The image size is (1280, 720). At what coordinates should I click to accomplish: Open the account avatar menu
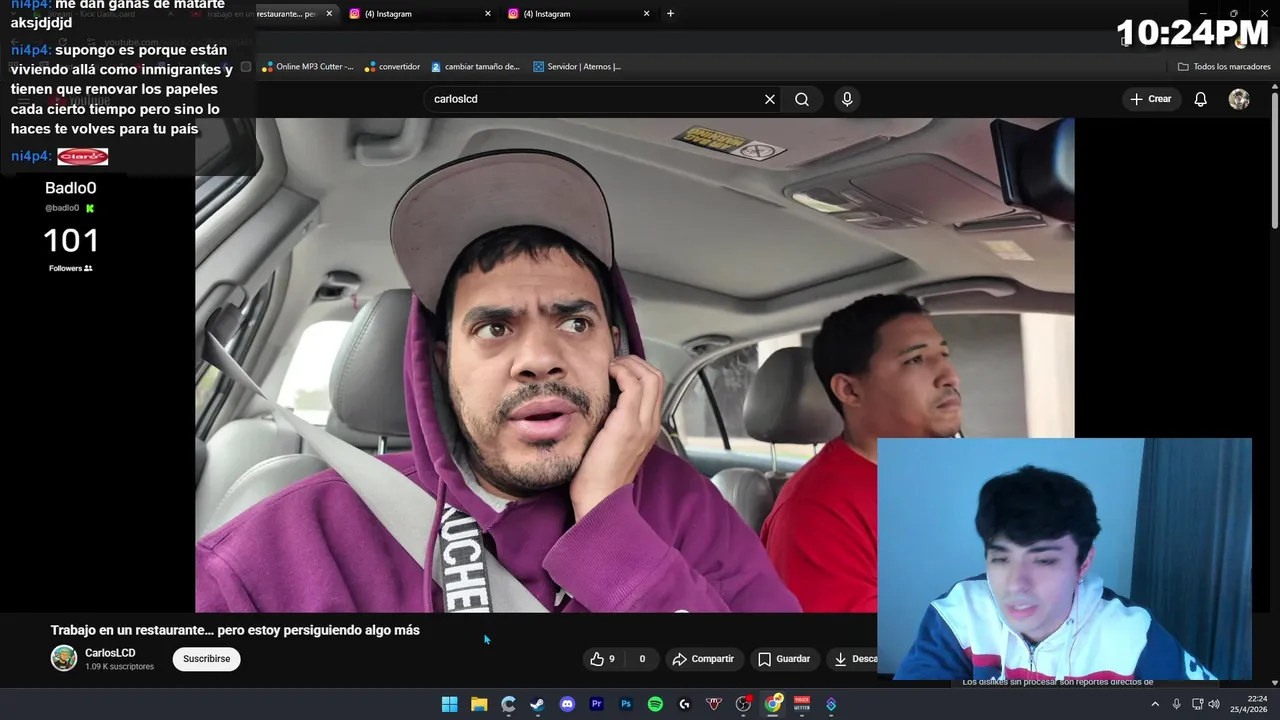(1239, 99)
